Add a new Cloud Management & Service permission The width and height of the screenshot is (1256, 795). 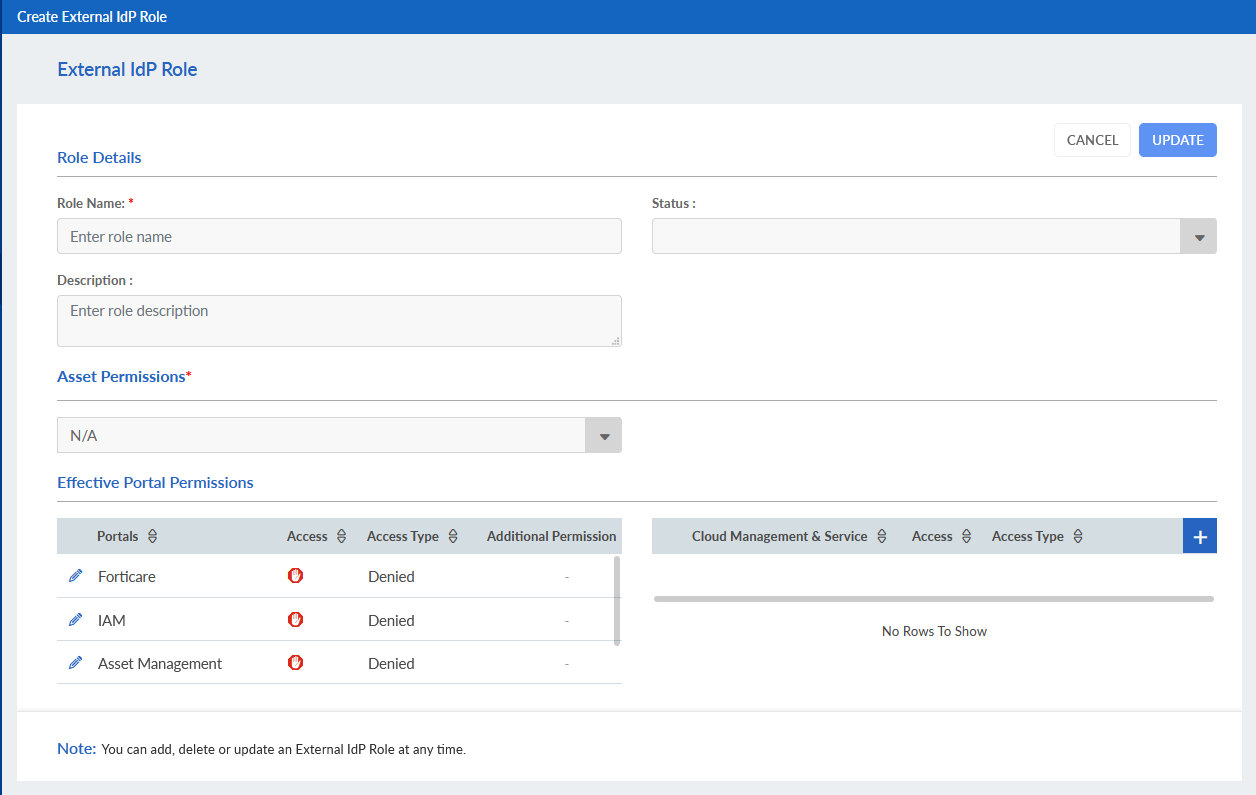pyautogui.click(x=1199, y=536)
